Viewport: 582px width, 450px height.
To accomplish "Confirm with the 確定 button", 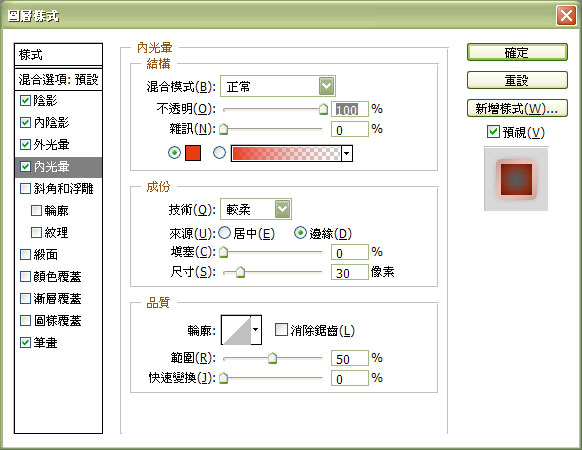I will (x=517, y=52).
